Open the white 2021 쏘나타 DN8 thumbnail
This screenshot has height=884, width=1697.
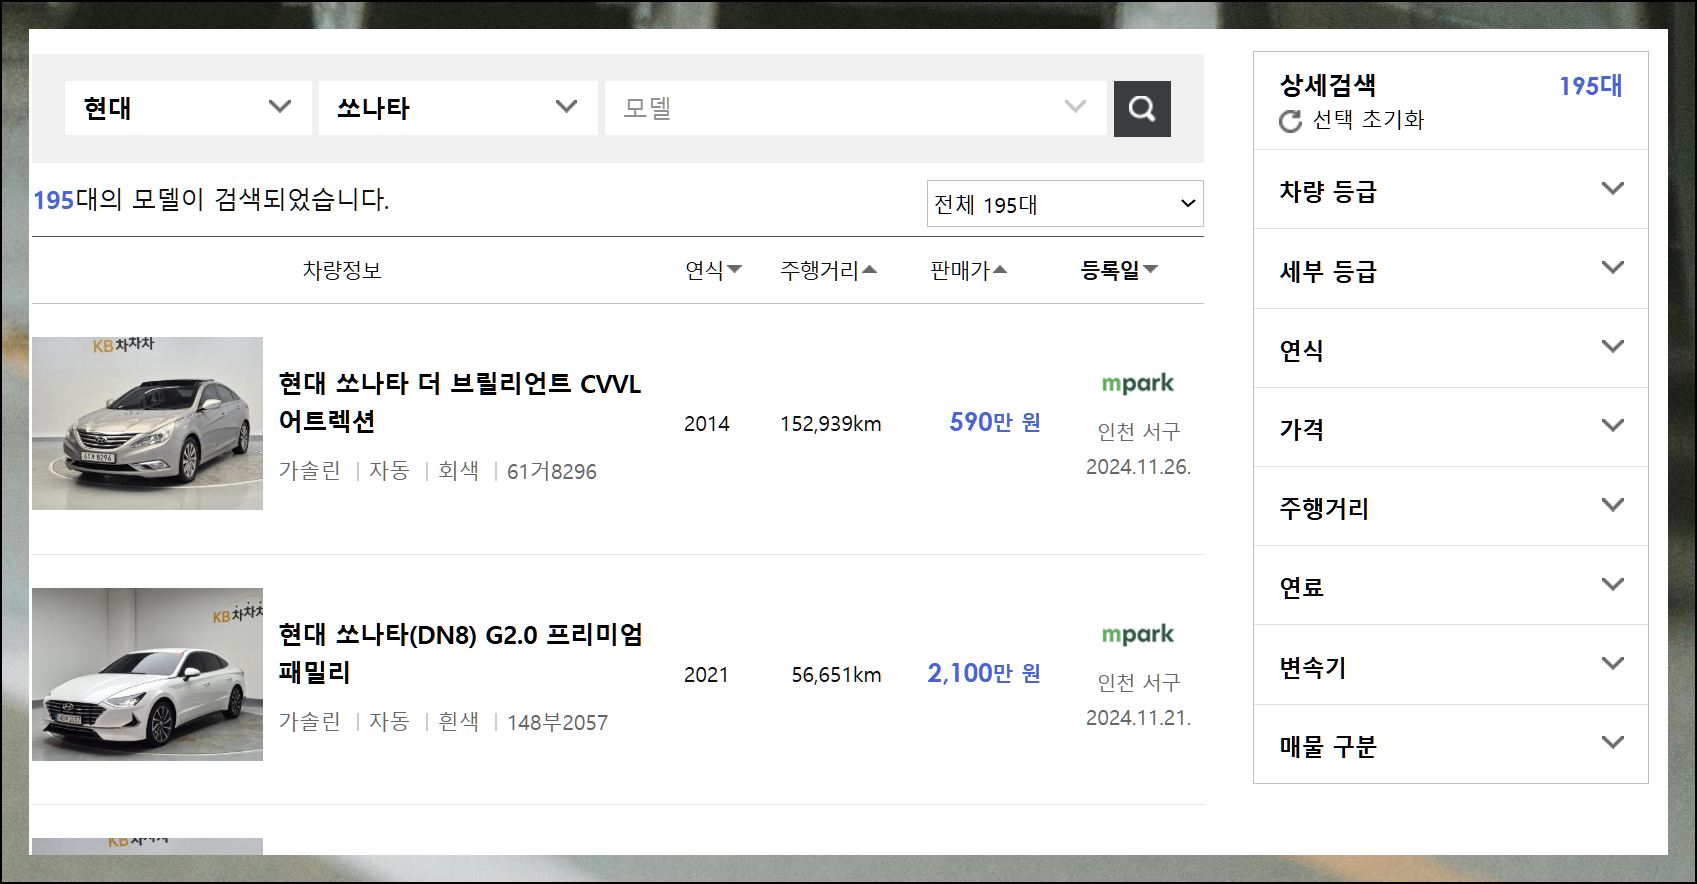click(147, 674)
